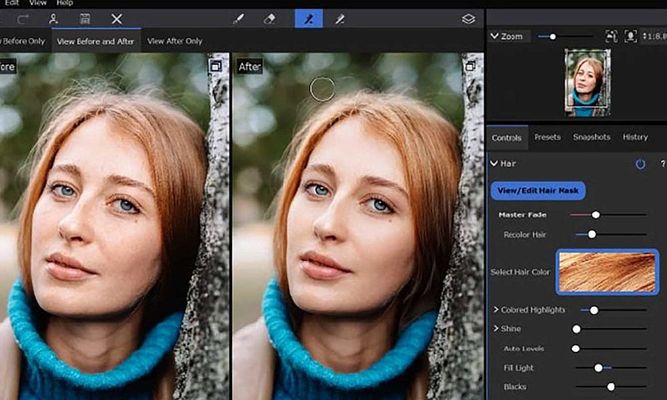Image resolution: width=667 pixels, height=400 pixels.
Task: Pick the hair color texture swatch
Action: point(606,273)
